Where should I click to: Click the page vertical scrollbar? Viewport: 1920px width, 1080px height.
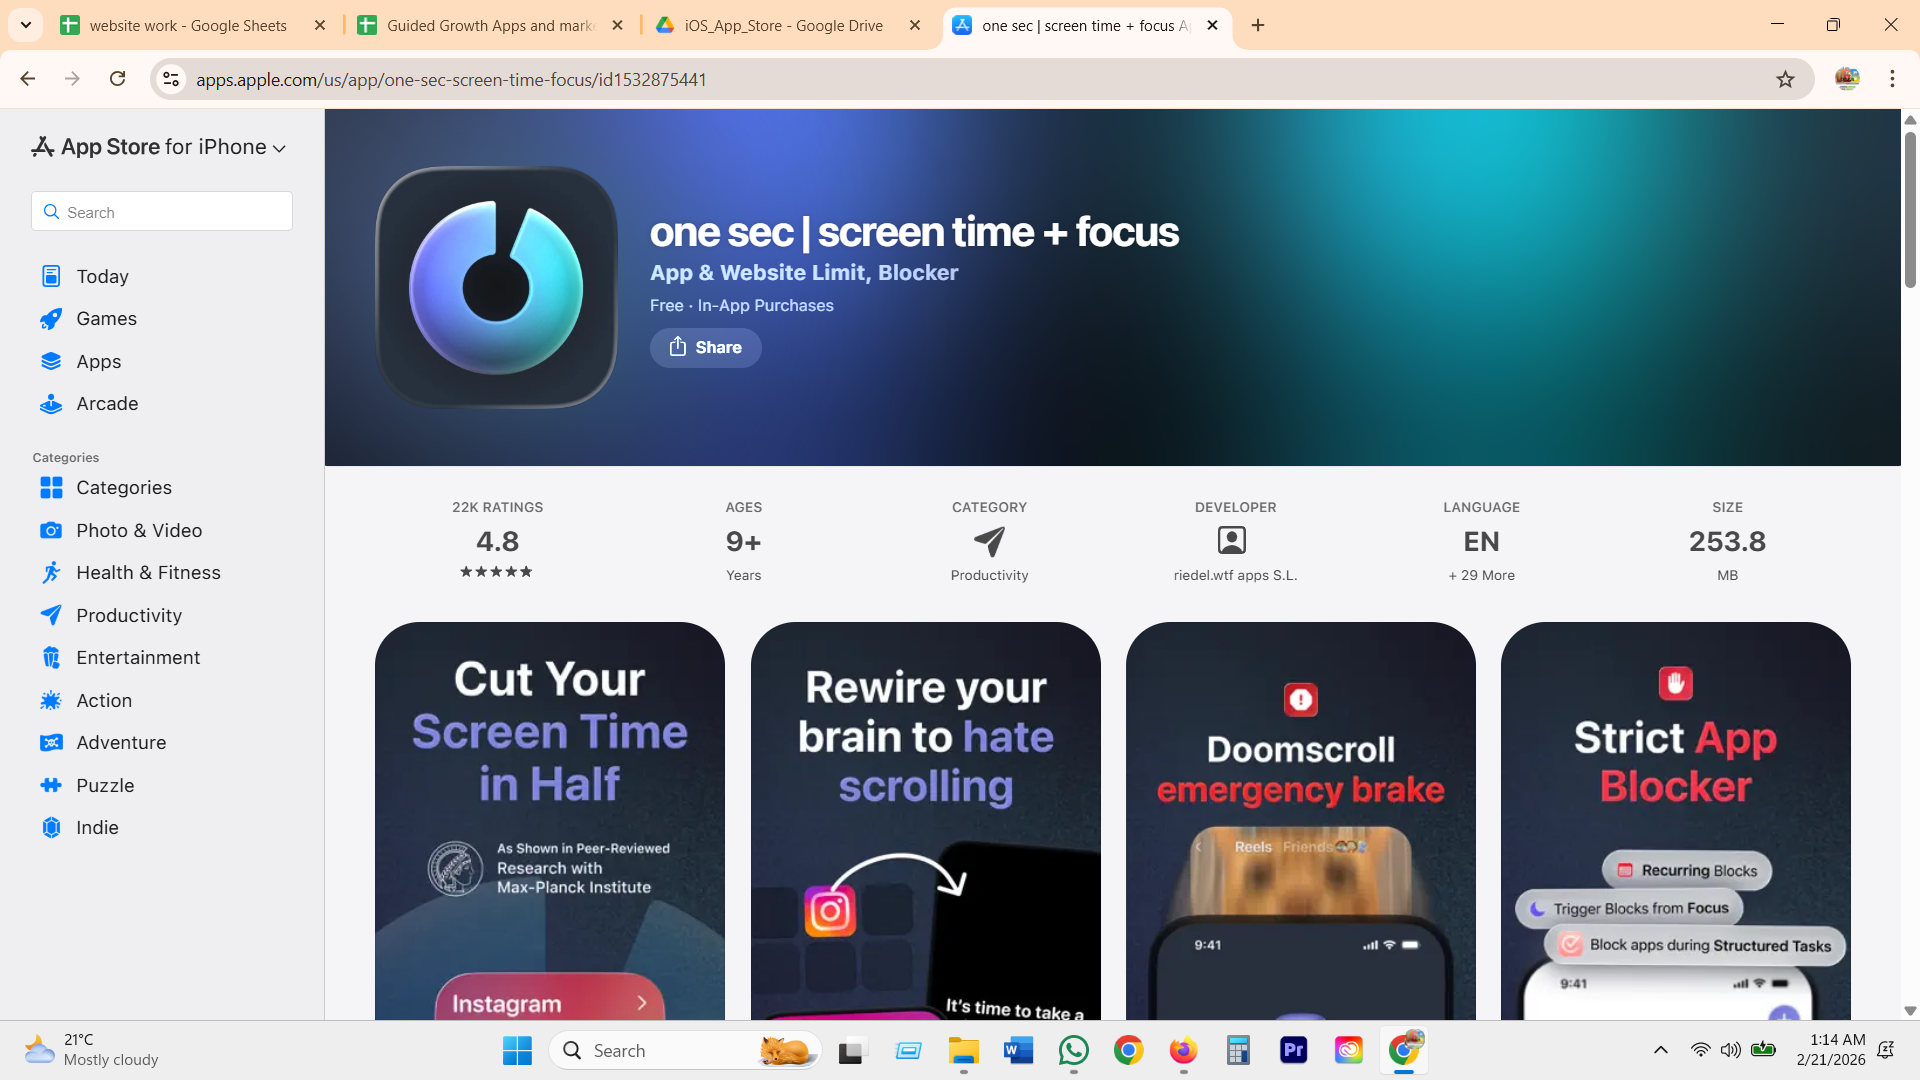coord(1910,210)
